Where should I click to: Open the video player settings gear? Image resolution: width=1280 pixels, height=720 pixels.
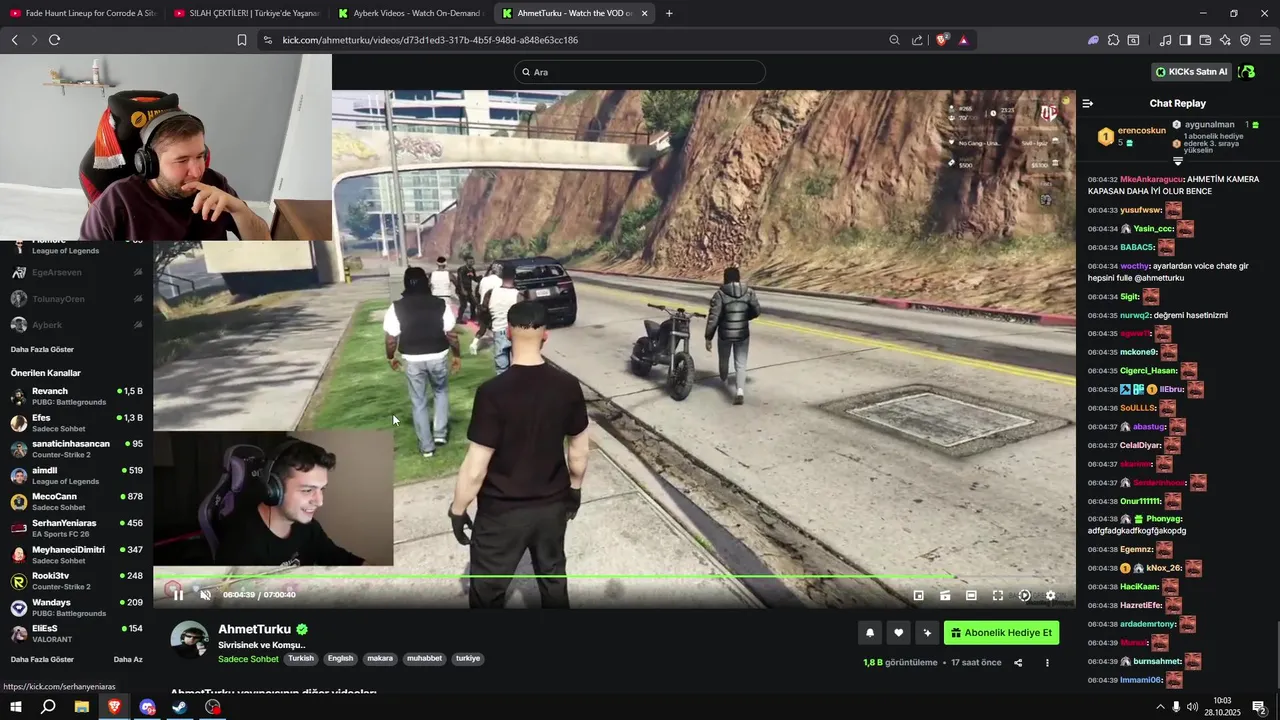point(1050,595)
